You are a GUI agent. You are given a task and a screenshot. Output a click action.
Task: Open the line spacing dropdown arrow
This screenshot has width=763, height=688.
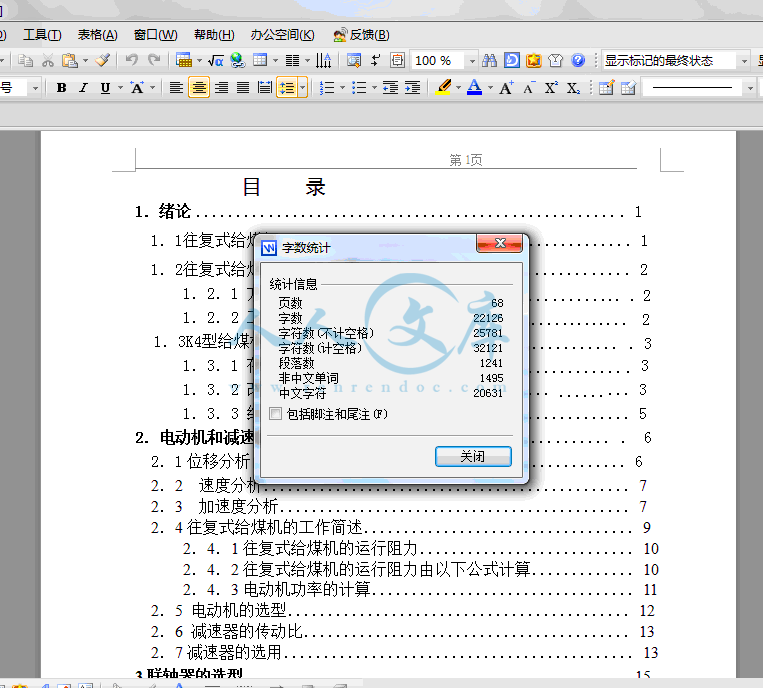303,88
